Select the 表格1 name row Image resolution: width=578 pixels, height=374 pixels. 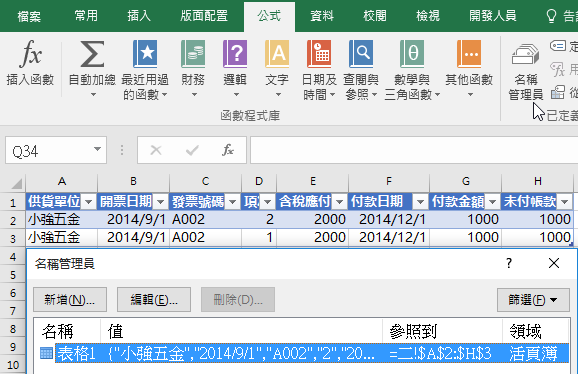pos(304,353)
